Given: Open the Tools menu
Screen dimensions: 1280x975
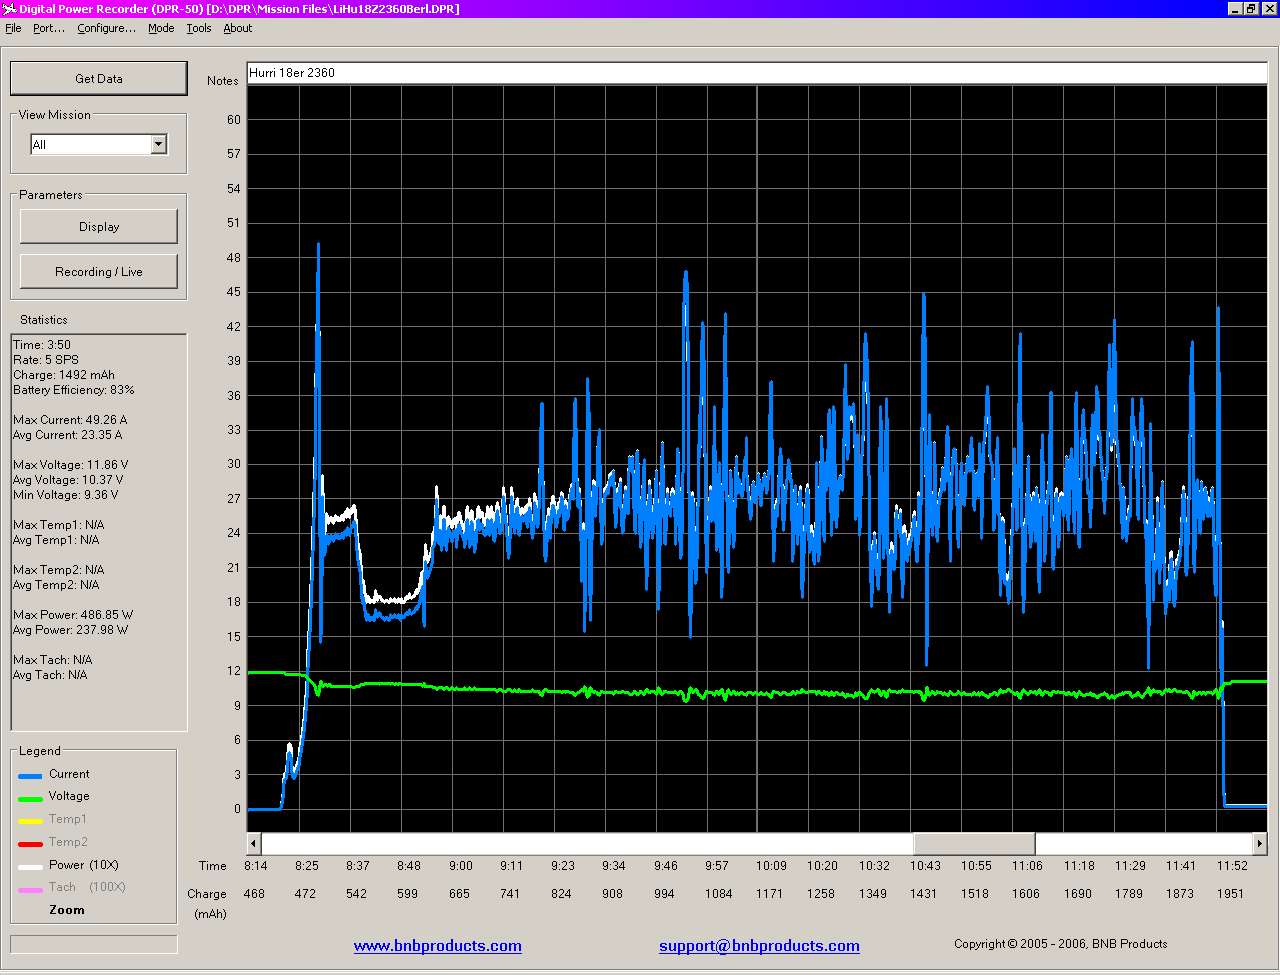Looking at the screenshot, I should [x=199, y=28].
